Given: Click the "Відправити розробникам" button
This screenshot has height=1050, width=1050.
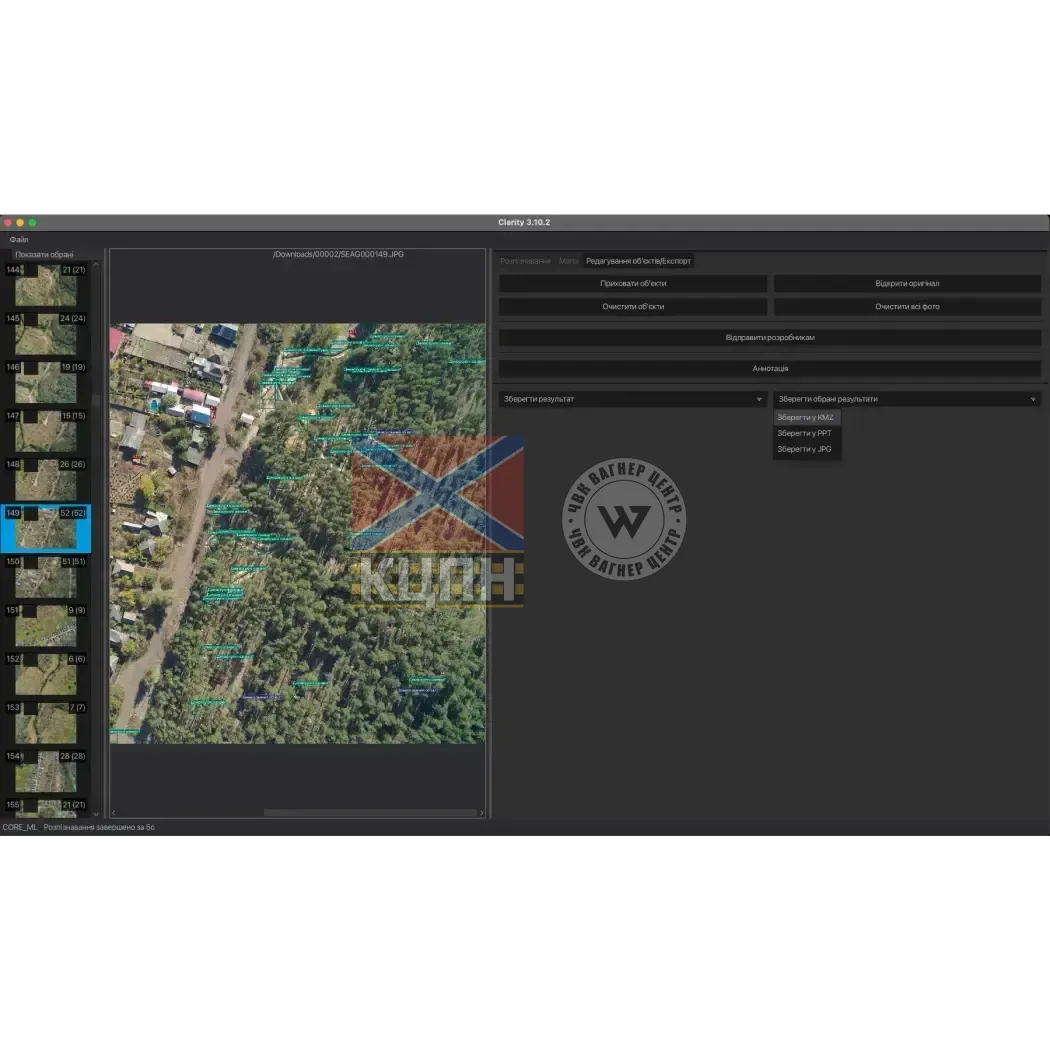Looking at the screenshot, I should pos(770,338).
